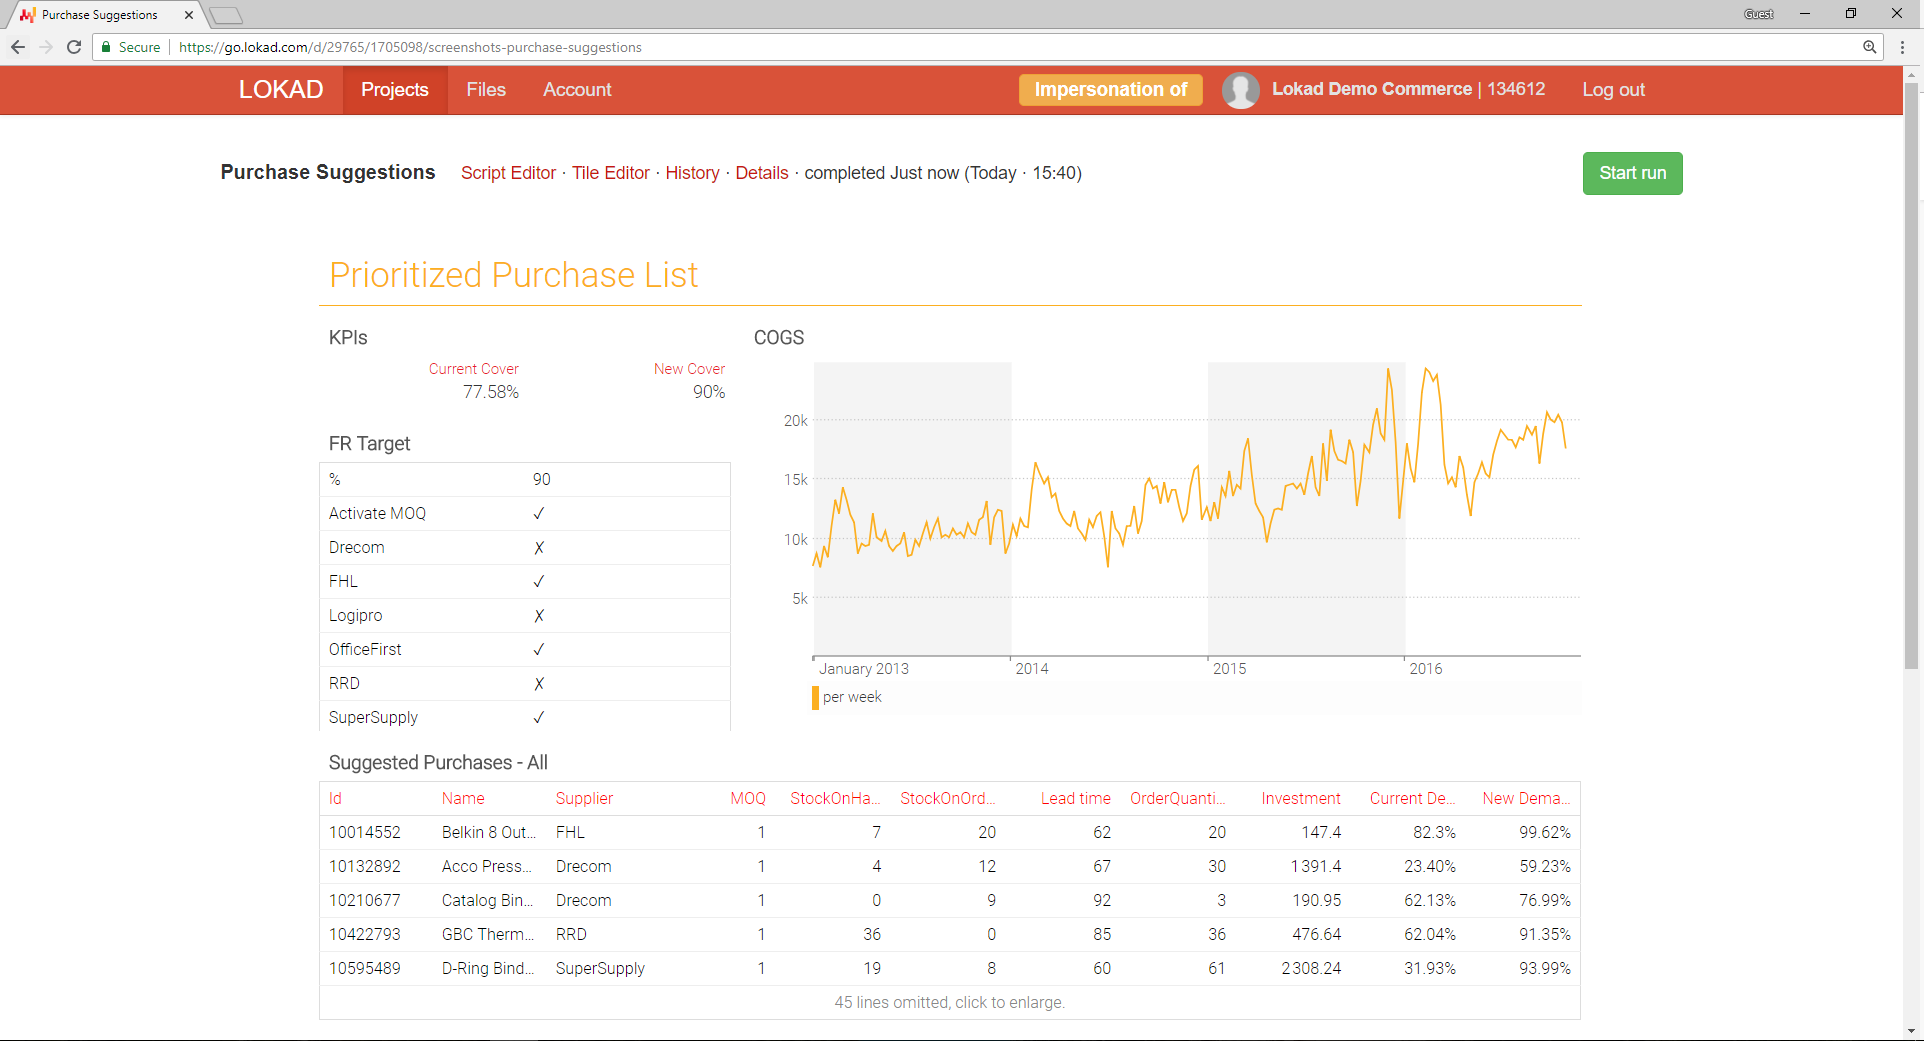This screenshot has width=1924, height=1041.
Task: Edit the FR Target percent value 90
Action: [x=541, y=480]
